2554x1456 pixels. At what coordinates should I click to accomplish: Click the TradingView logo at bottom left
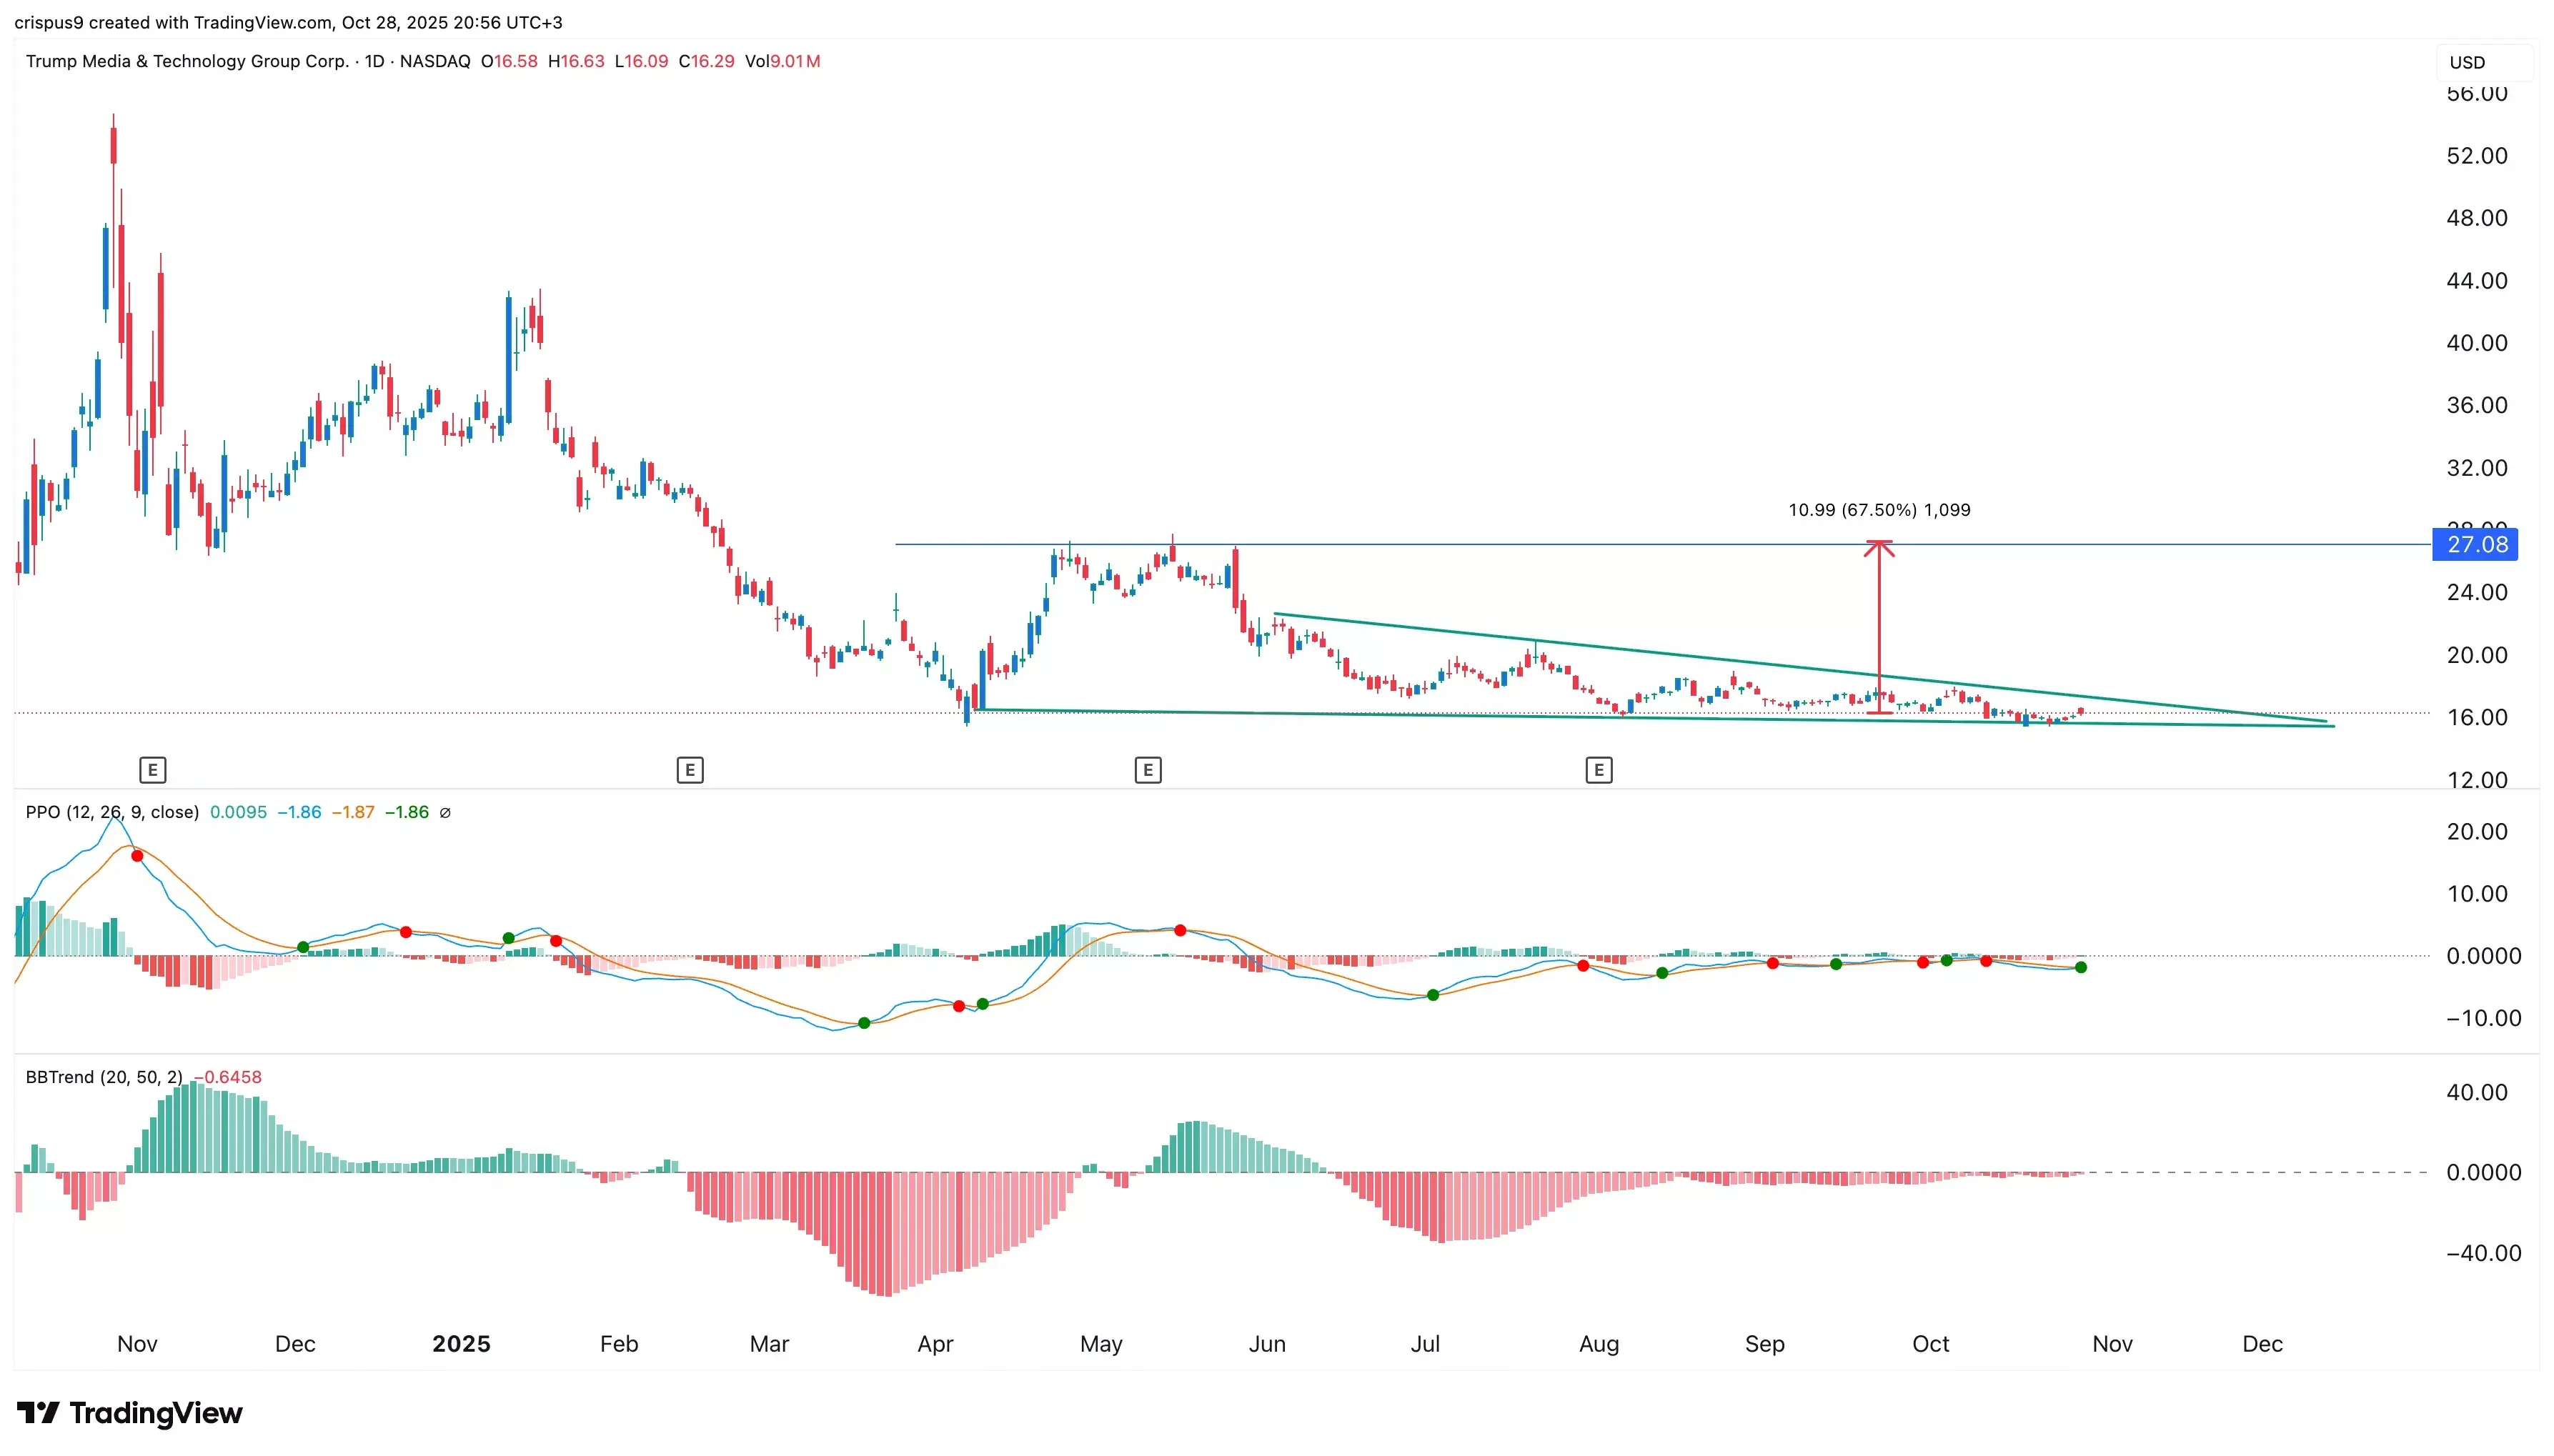130,1413
